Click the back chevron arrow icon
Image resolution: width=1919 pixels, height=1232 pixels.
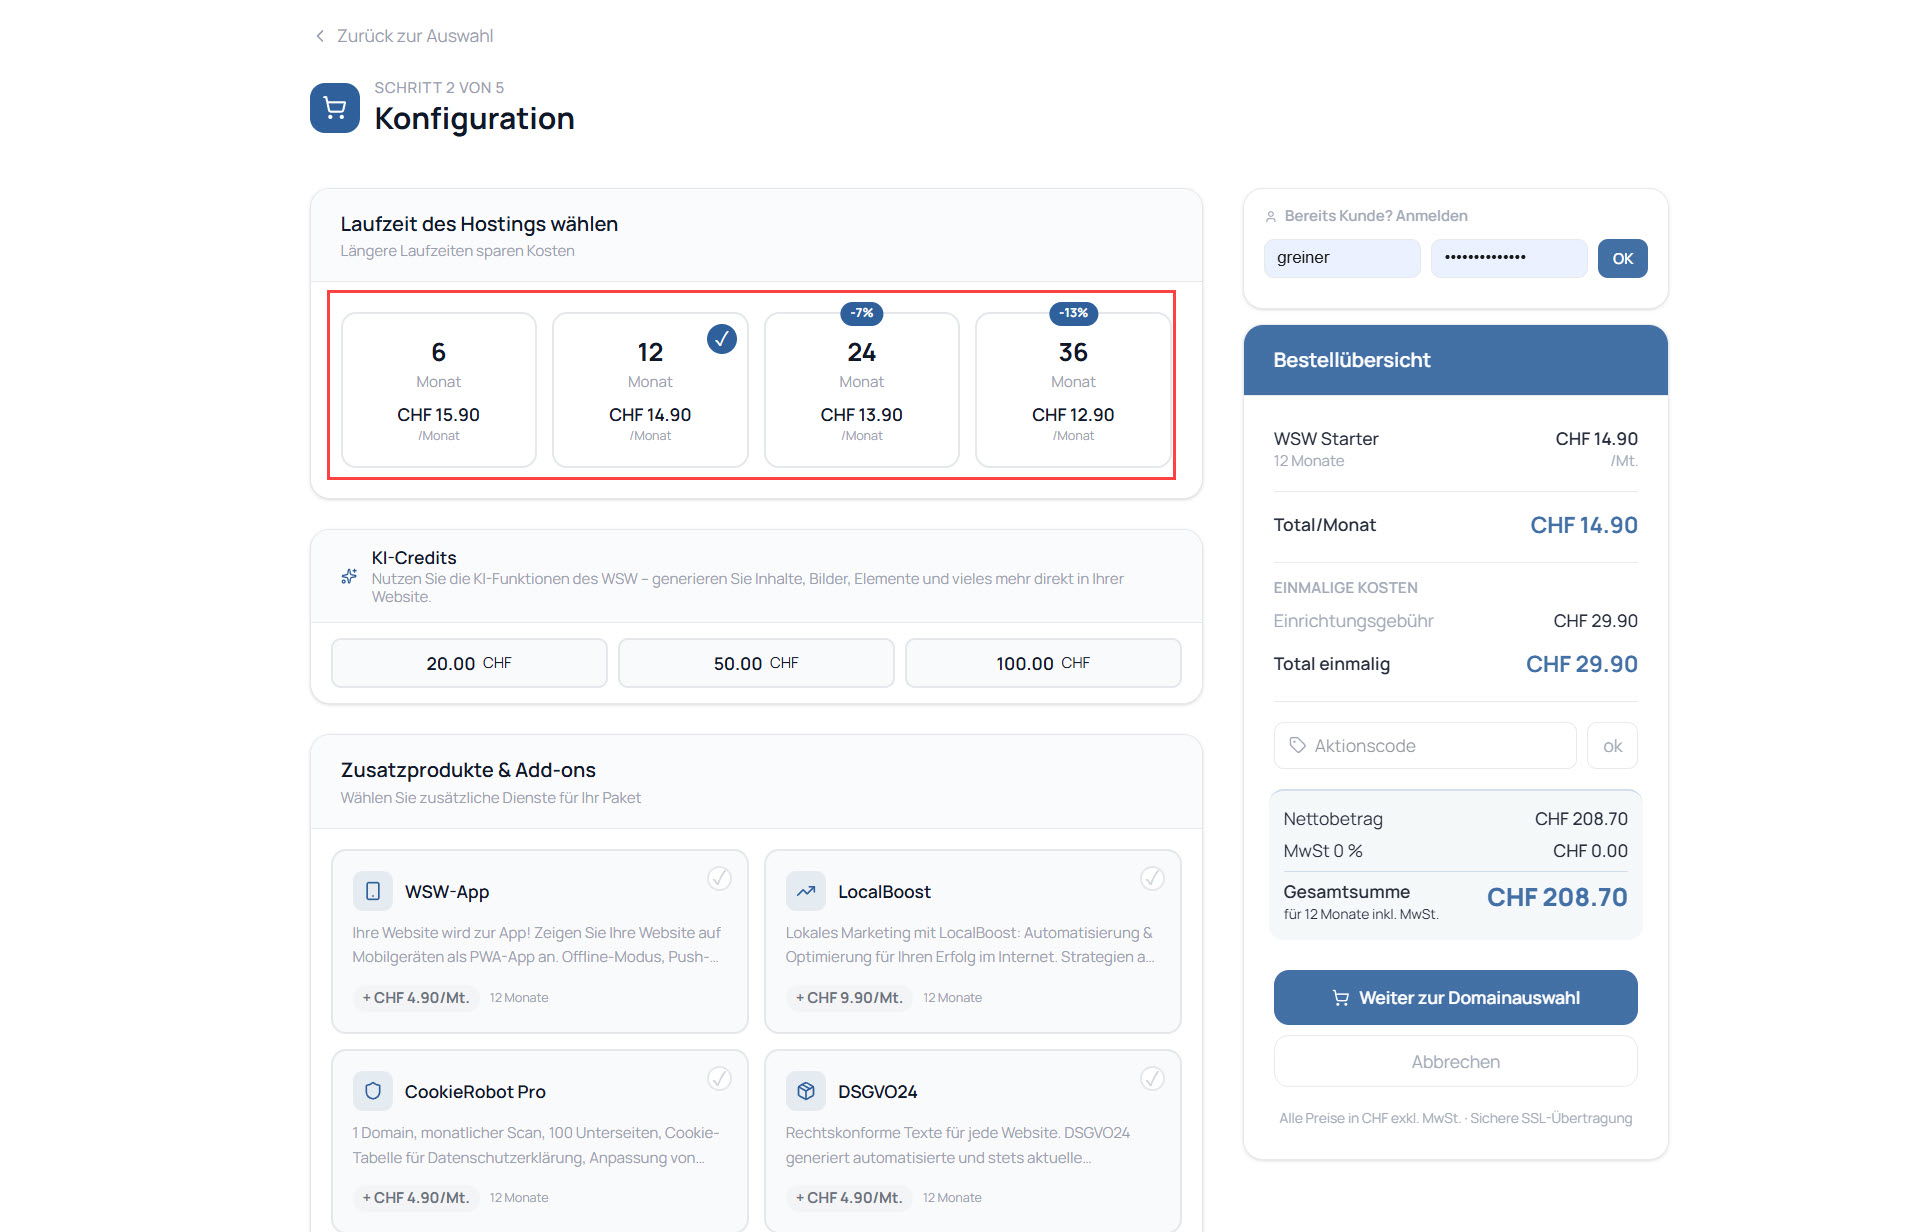320,36
